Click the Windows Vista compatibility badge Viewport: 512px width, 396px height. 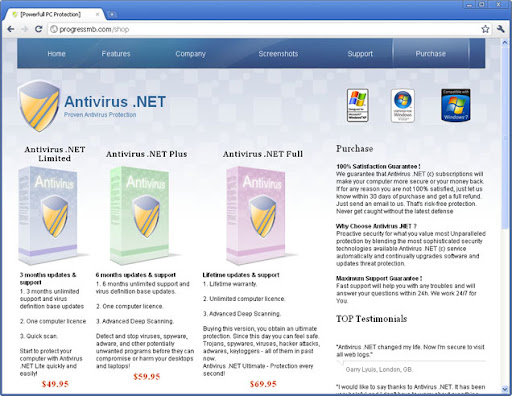pos(403,106)
